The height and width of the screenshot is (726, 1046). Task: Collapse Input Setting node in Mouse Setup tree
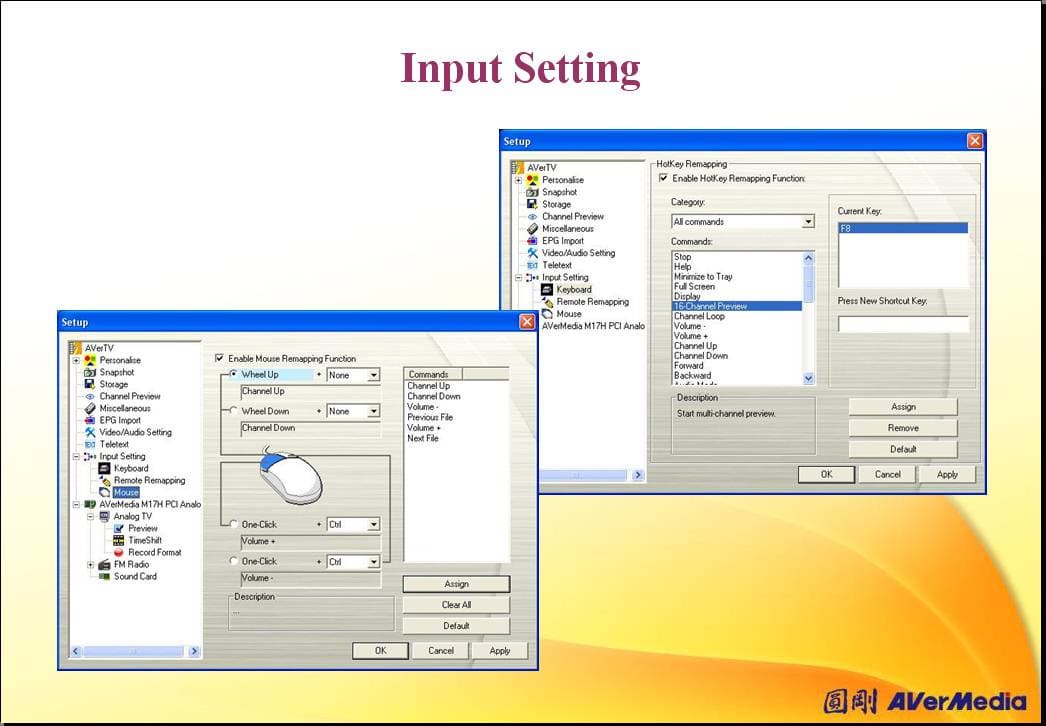point(76,457)
